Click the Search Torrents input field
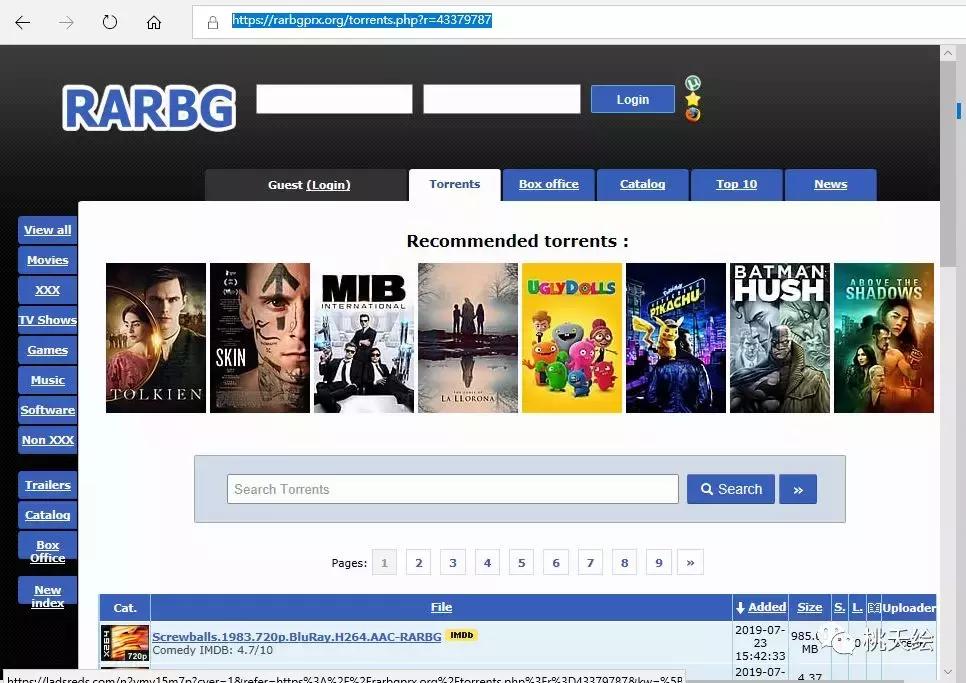The width and height of the screenshot is (966, 683). 452,489
